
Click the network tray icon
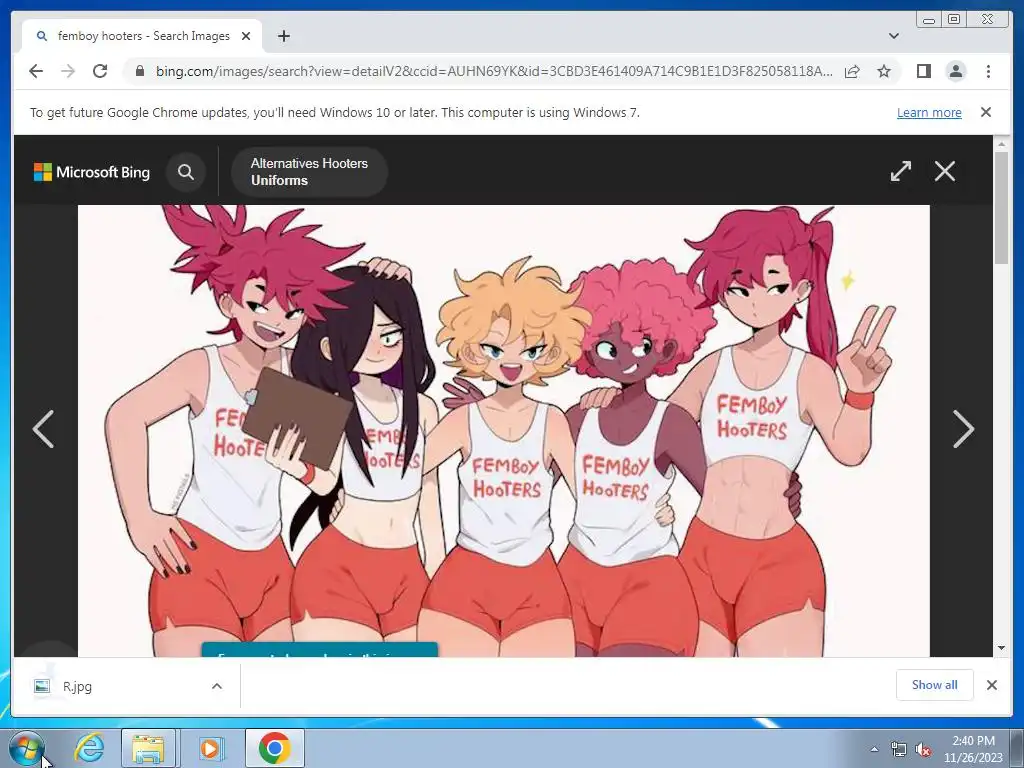899,750
